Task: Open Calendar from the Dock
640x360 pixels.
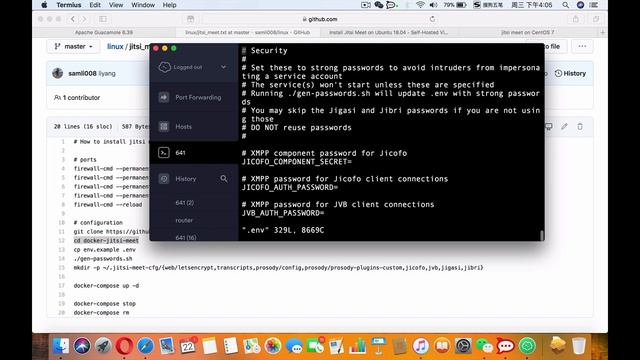Action: pos(188,346)
